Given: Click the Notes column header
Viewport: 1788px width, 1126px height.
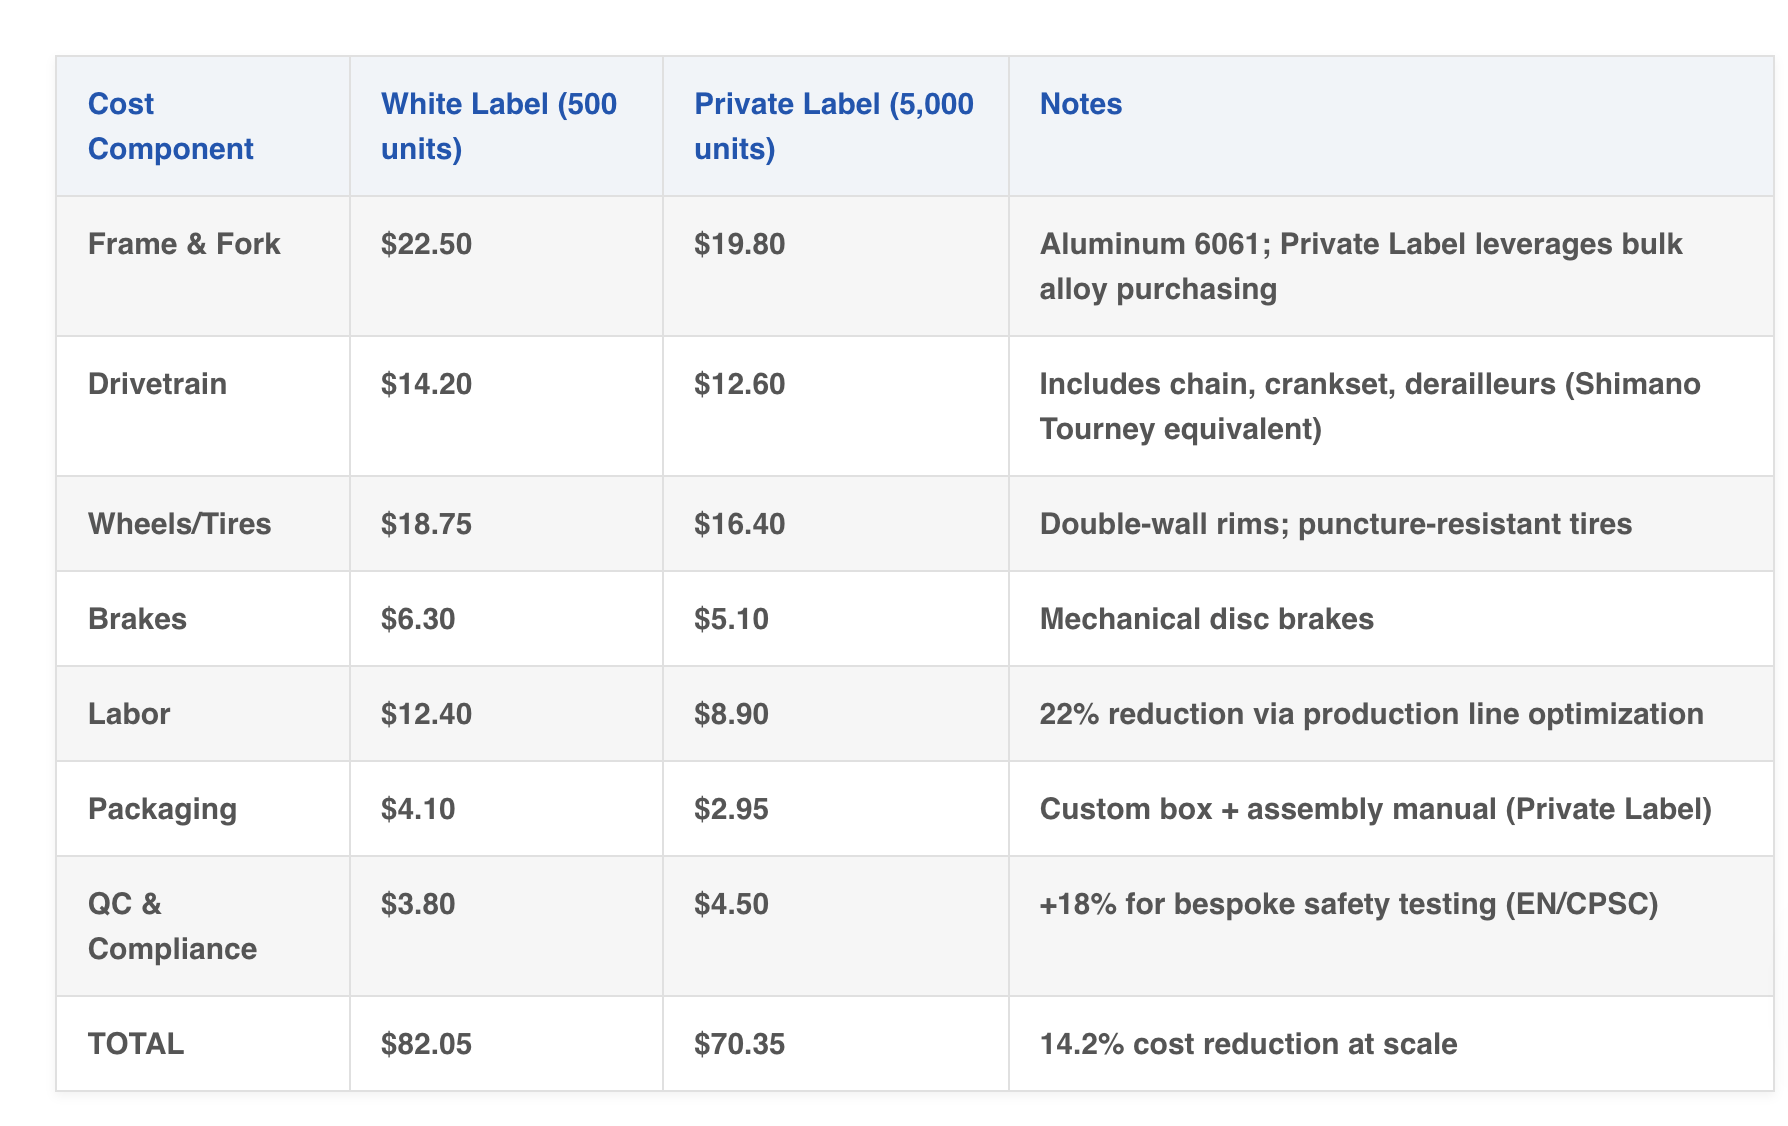Looking at the screenshot, I should coord(1080,104).
